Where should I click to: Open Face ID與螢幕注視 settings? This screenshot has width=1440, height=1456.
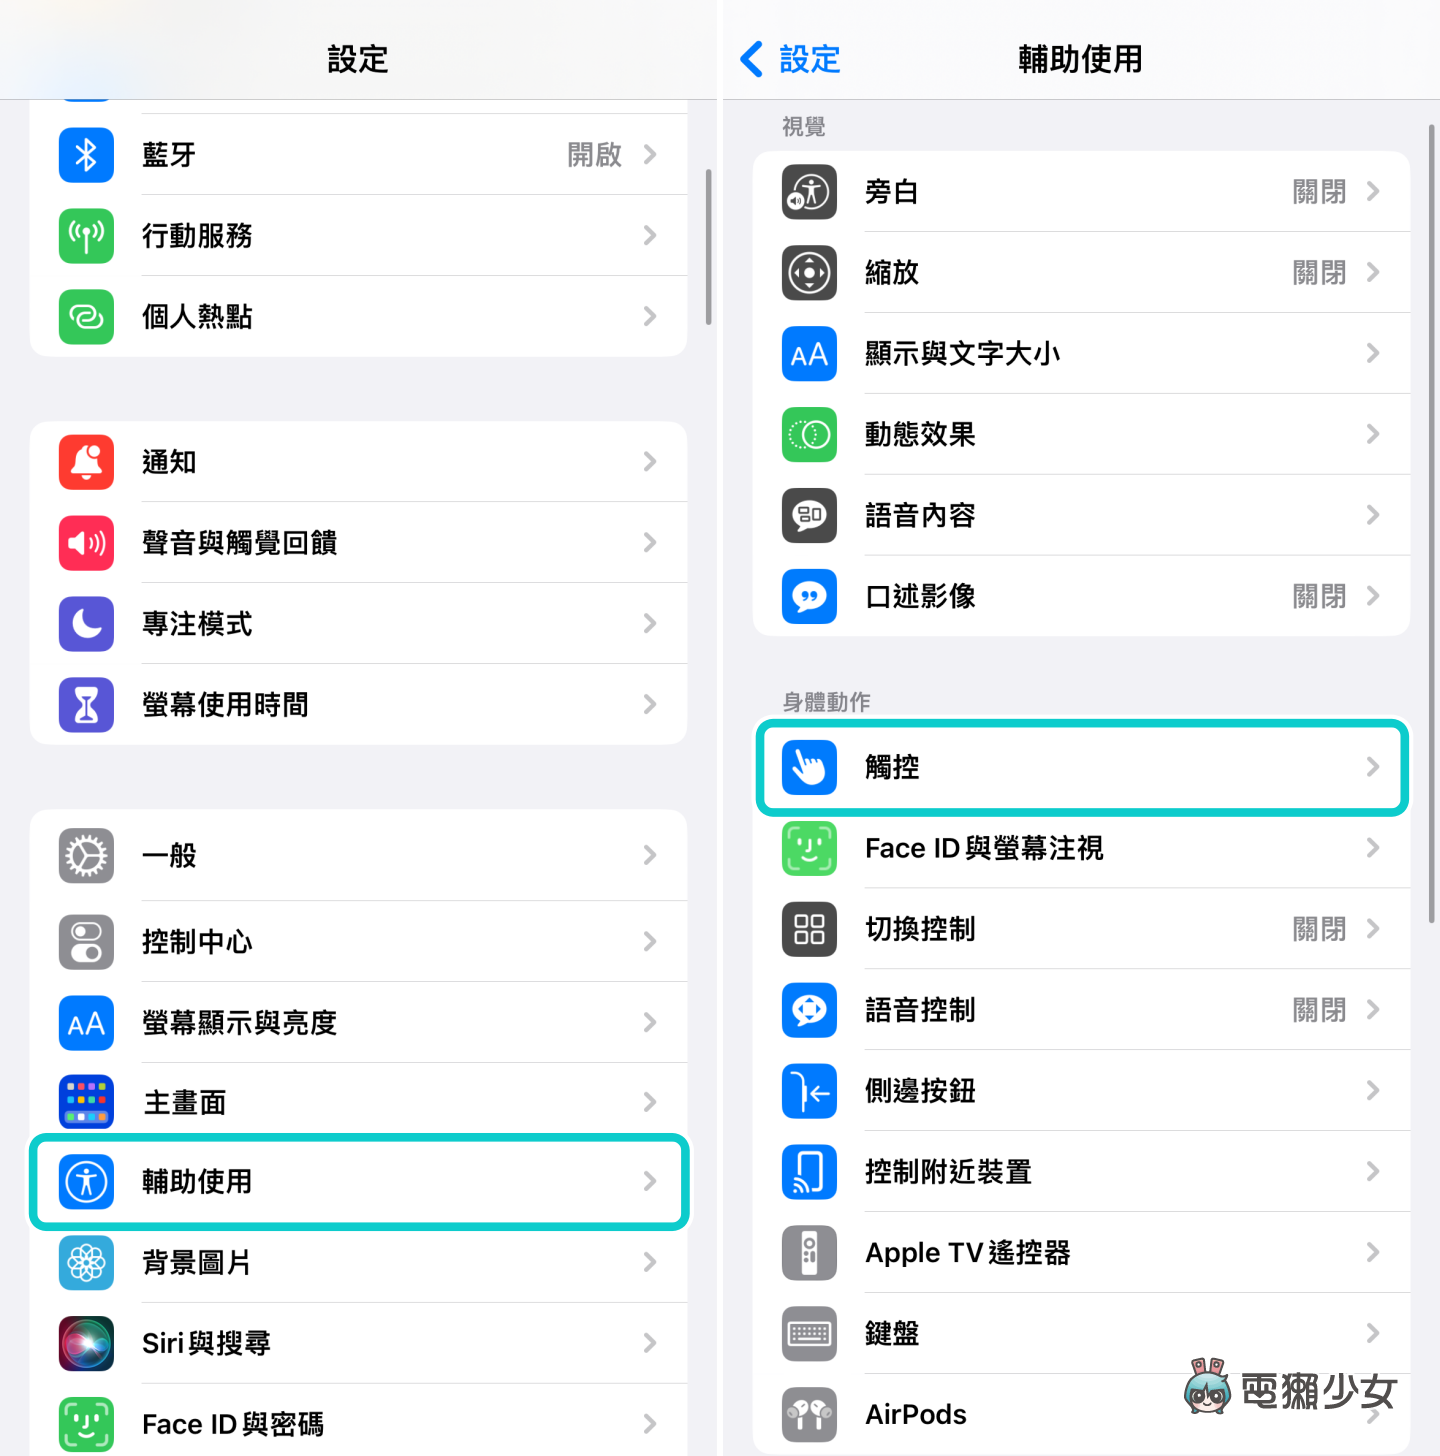point(1081,848)
